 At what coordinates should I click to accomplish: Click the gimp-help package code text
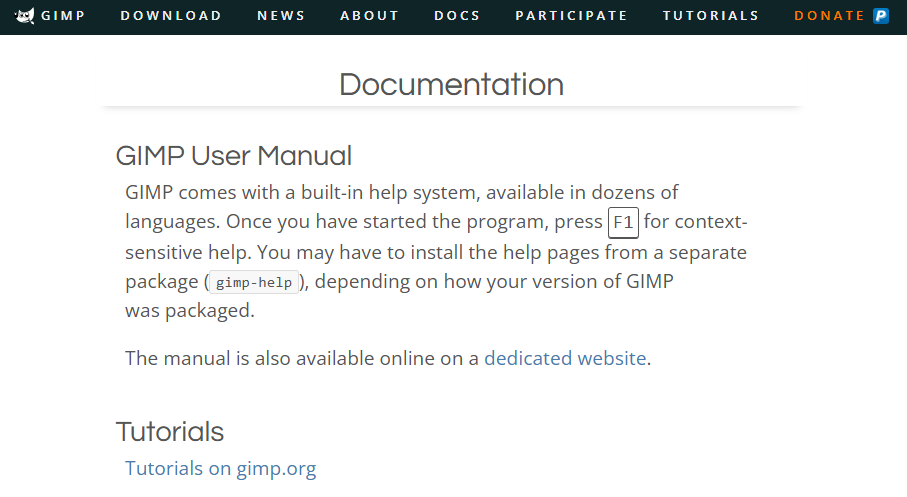tap(254, 282)
